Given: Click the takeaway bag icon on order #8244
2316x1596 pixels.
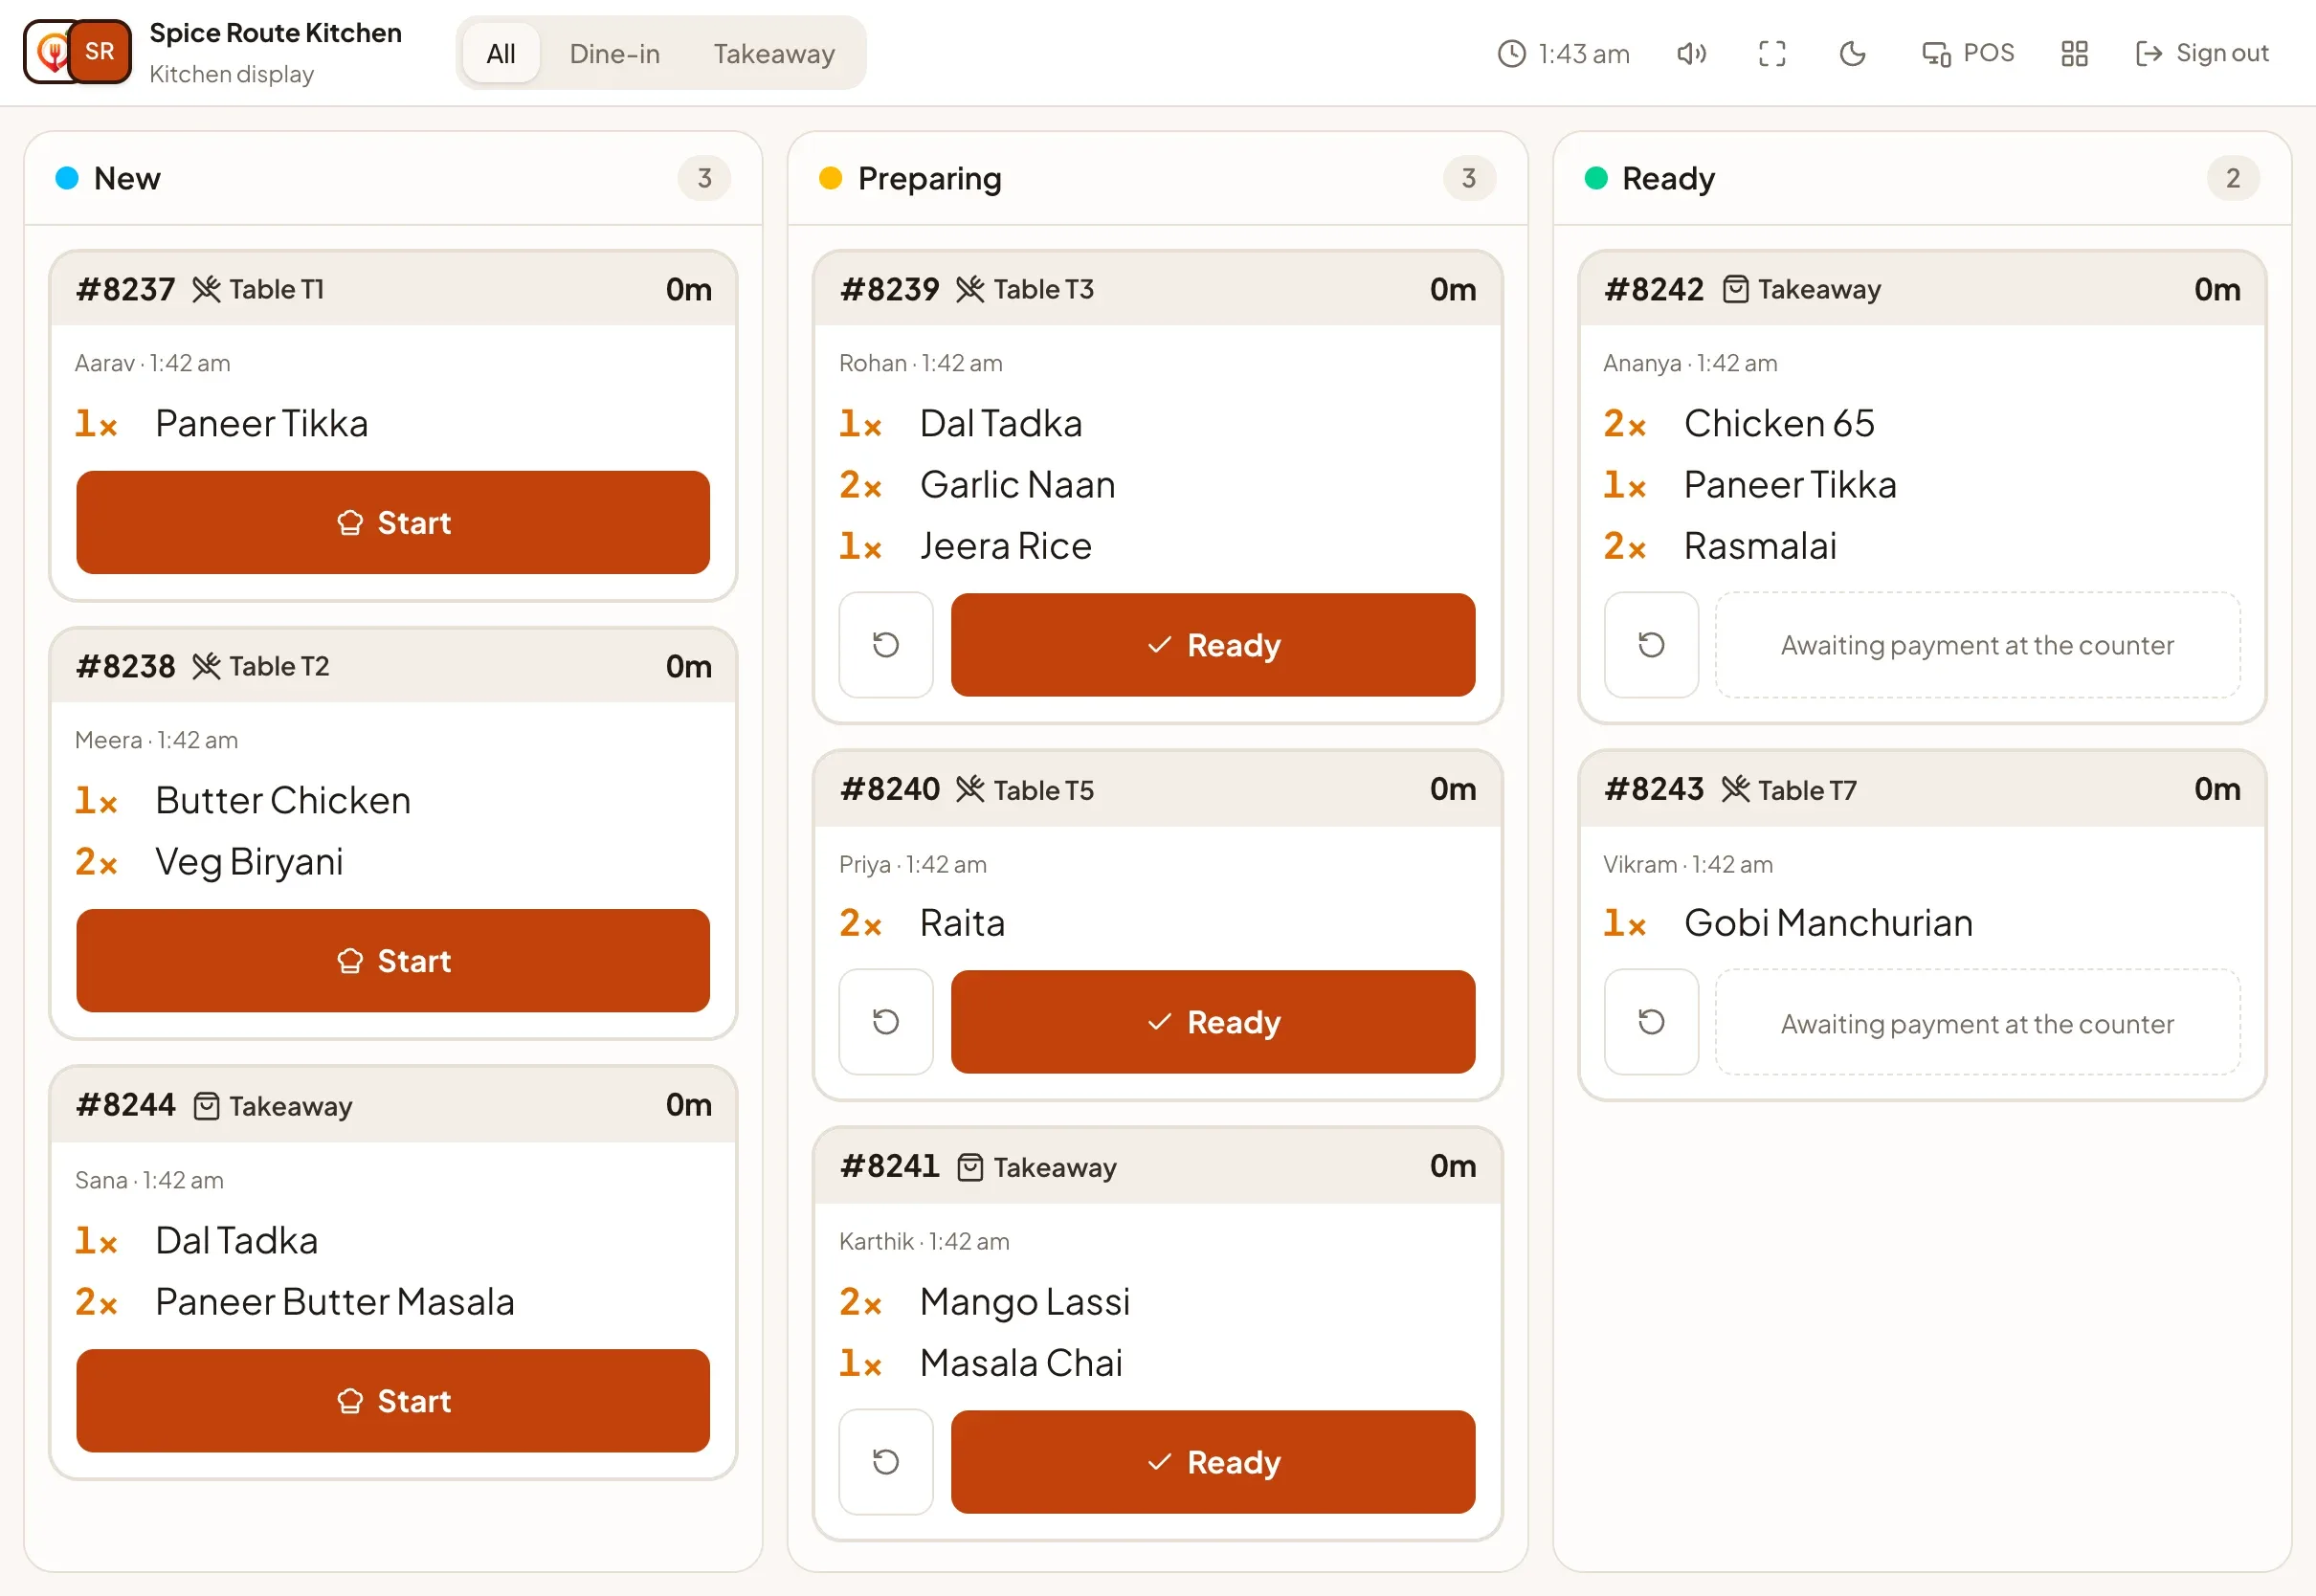Looking at the screenshot, I should tap(206, 1106).
